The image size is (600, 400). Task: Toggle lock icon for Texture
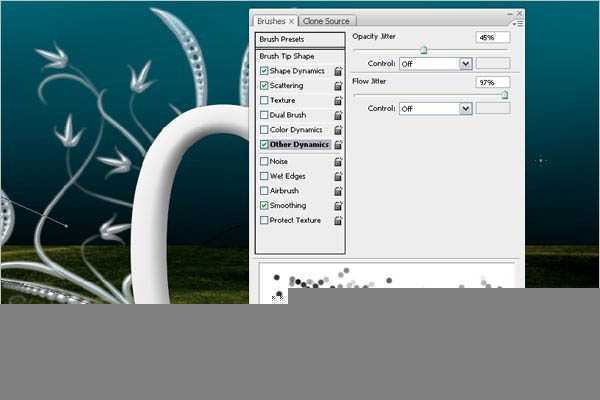pyautogui.click(x=338, y=101)
